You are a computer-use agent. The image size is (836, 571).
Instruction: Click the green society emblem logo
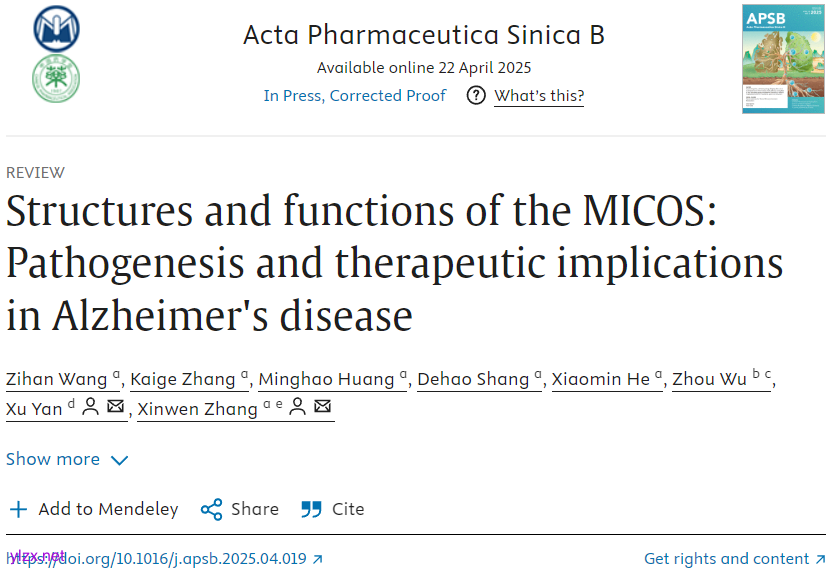(56, 79)
